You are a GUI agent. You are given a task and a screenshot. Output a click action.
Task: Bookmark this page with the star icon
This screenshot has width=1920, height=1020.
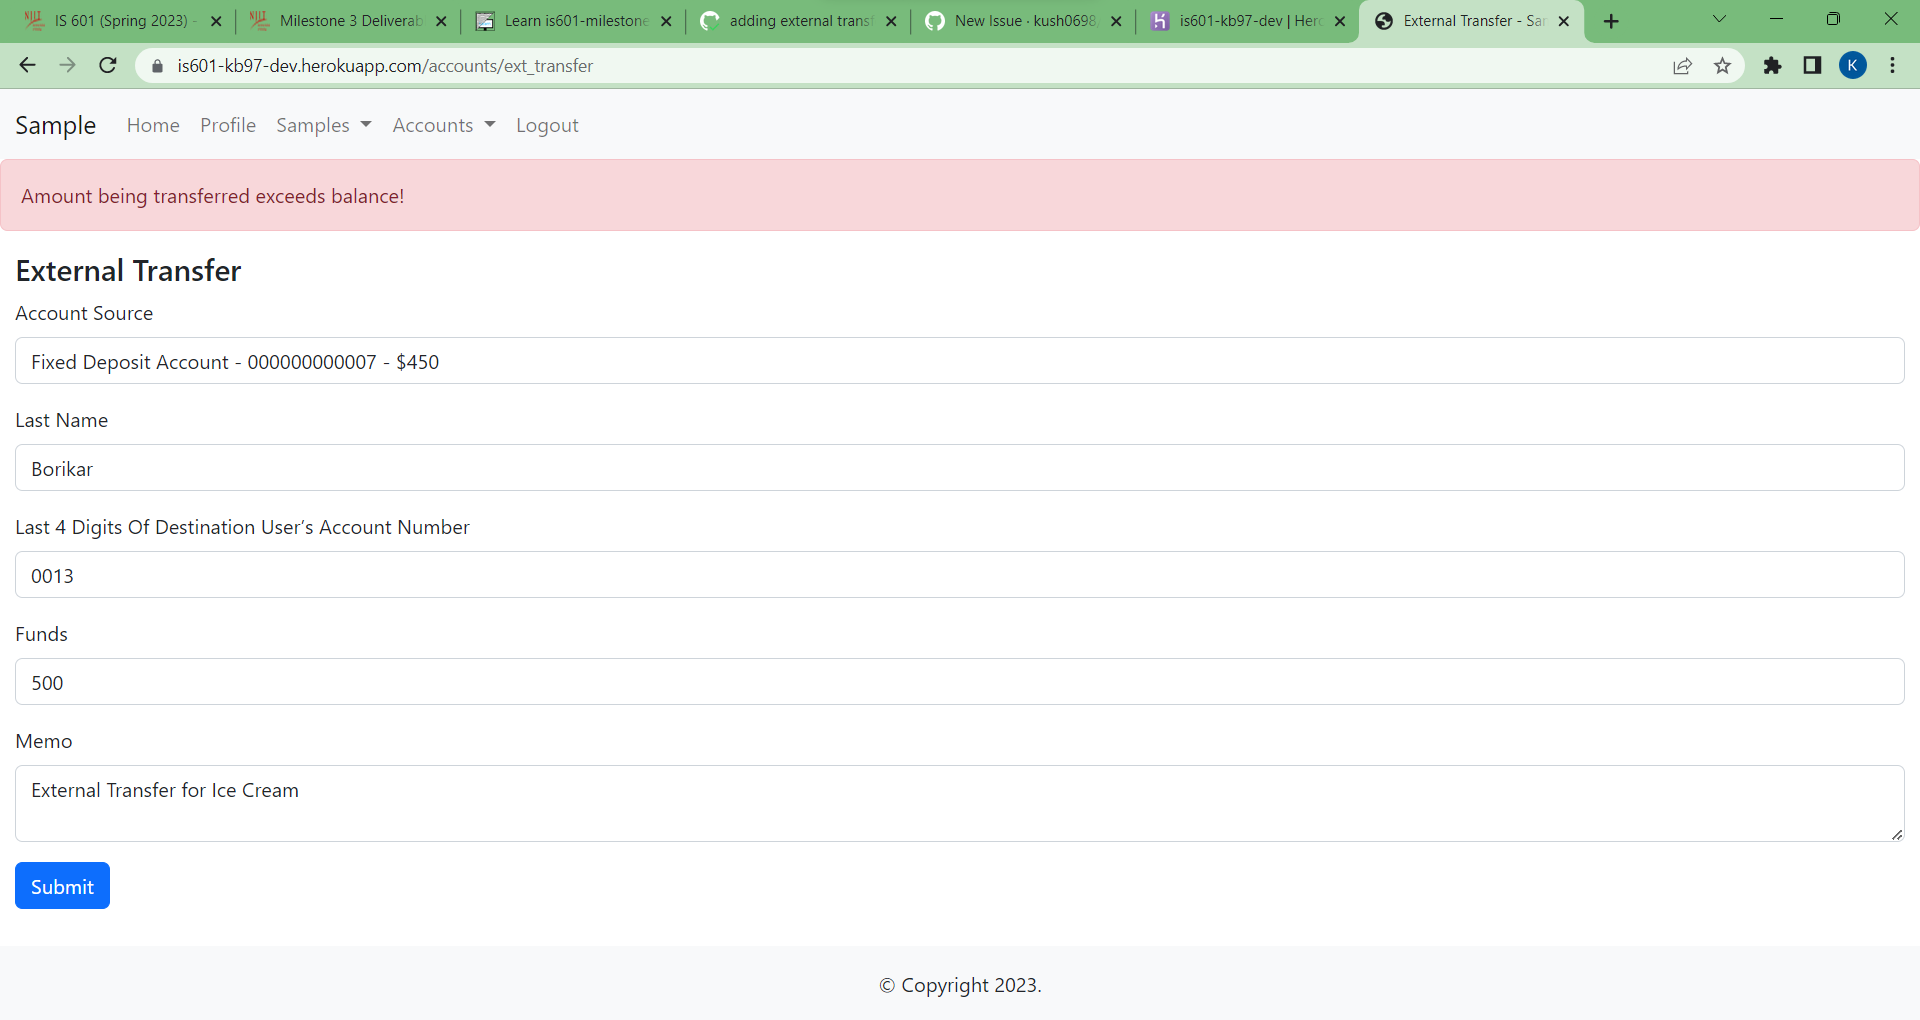(x=1722, y=66)
